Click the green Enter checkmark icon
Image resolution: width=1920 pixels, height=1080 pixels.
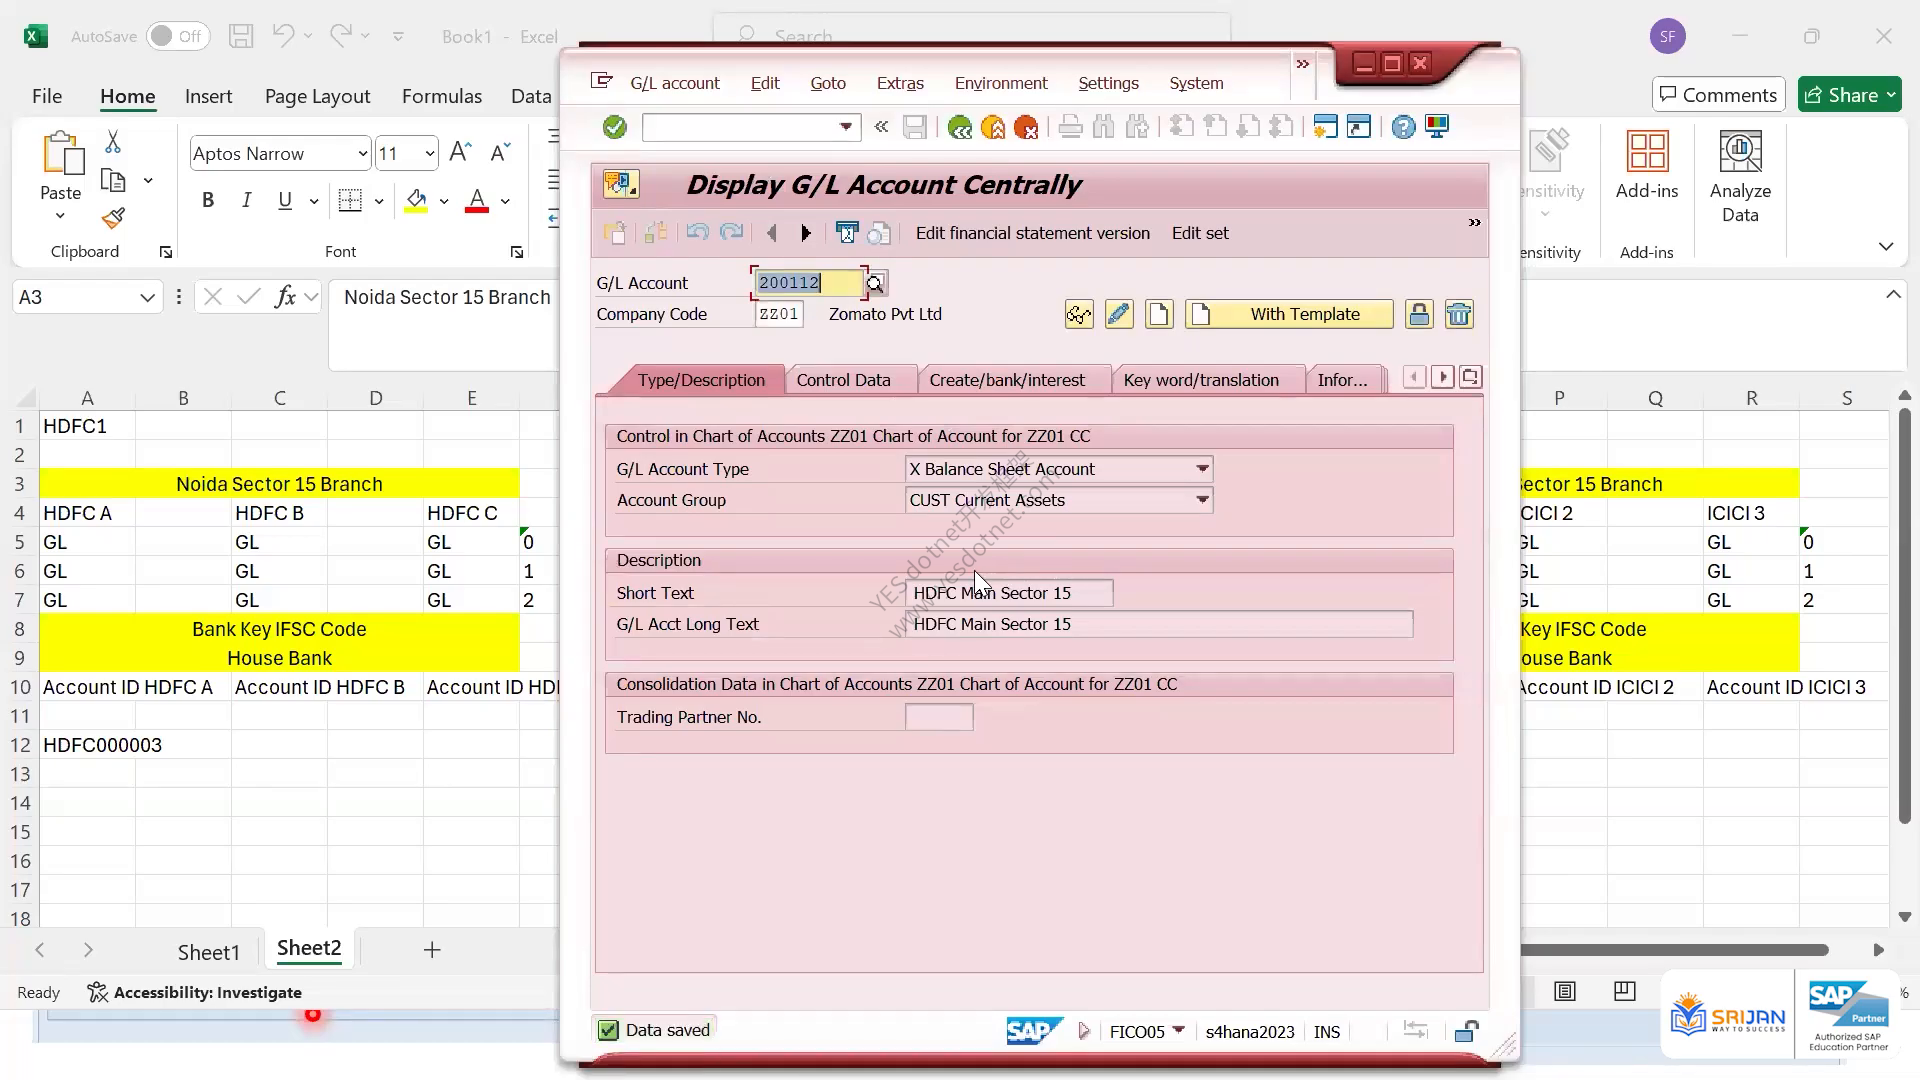click(x=615, y=127)
